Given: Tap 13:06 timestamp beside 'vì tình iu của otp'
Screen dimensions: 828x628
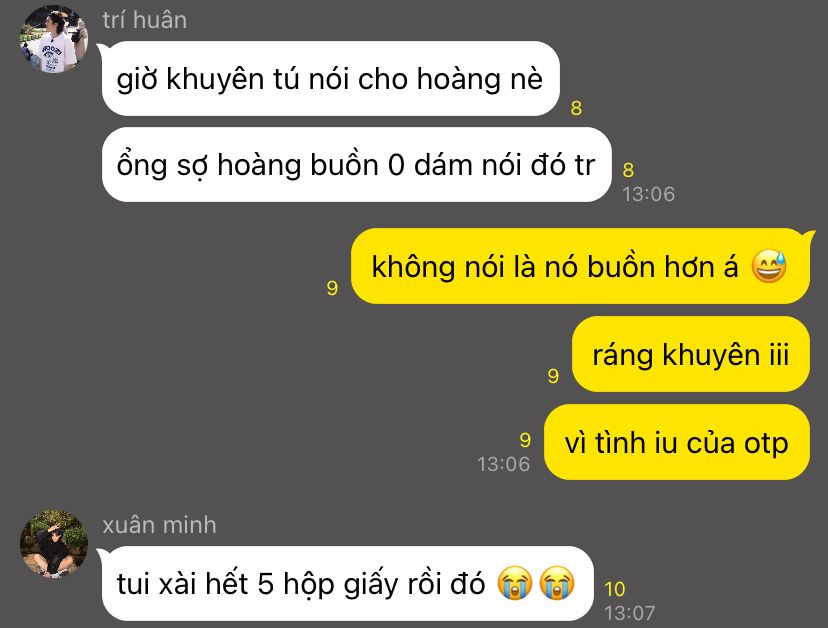Looking at the screenshot, I should [x=503, y=464].
